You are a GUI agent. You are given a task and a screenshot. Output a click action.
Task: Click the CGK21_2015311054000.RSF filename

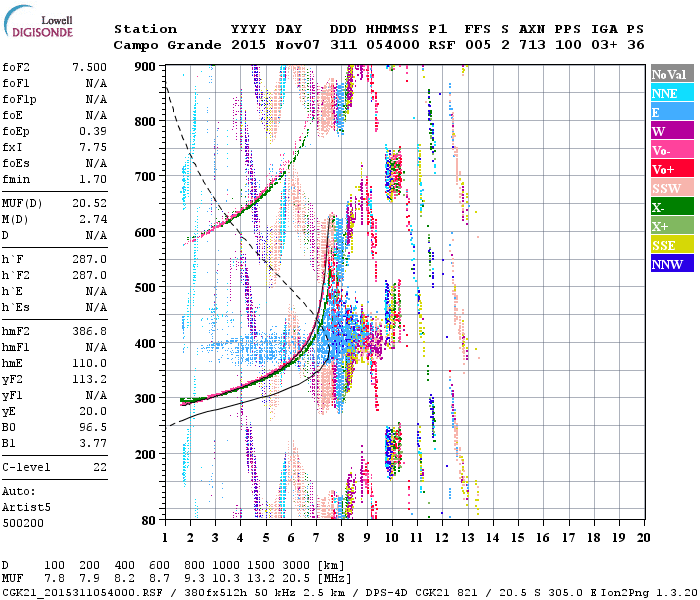82,593
